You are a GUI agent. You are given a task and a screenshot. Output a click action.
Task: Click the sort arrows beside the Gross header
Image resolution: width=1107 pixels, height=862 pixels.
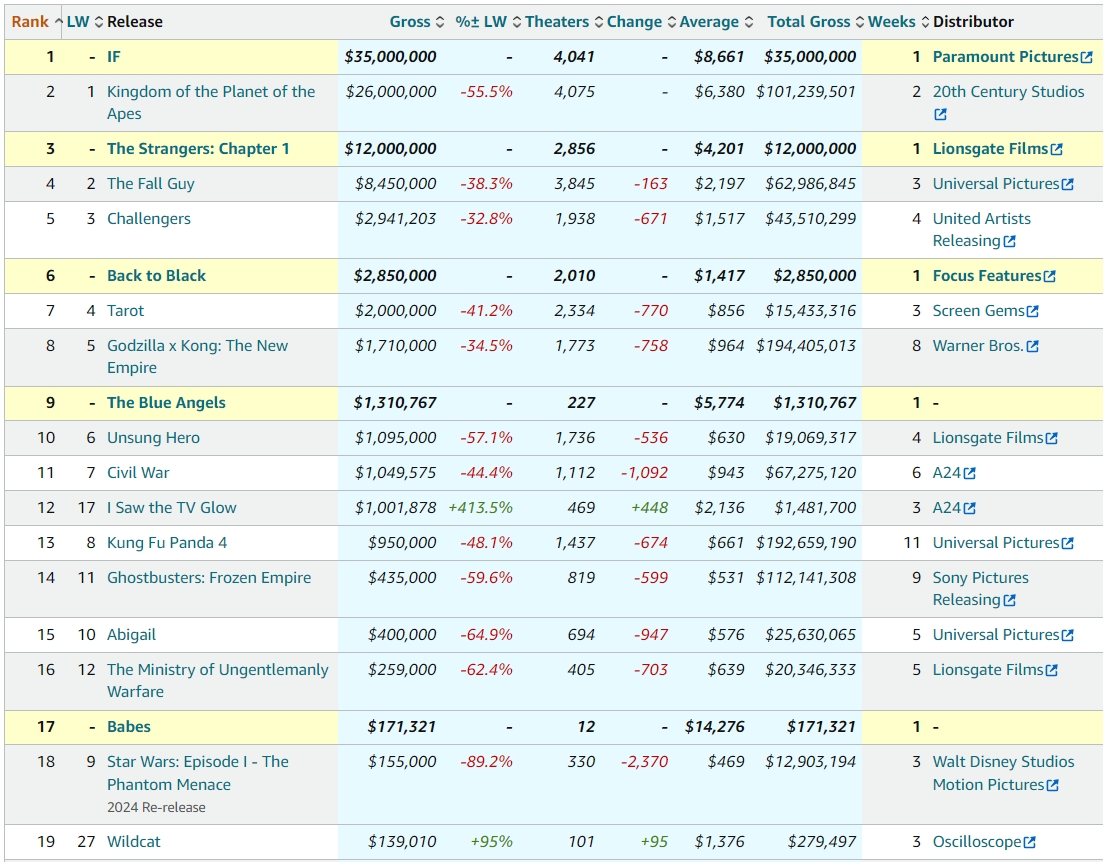tap(440, 22)
